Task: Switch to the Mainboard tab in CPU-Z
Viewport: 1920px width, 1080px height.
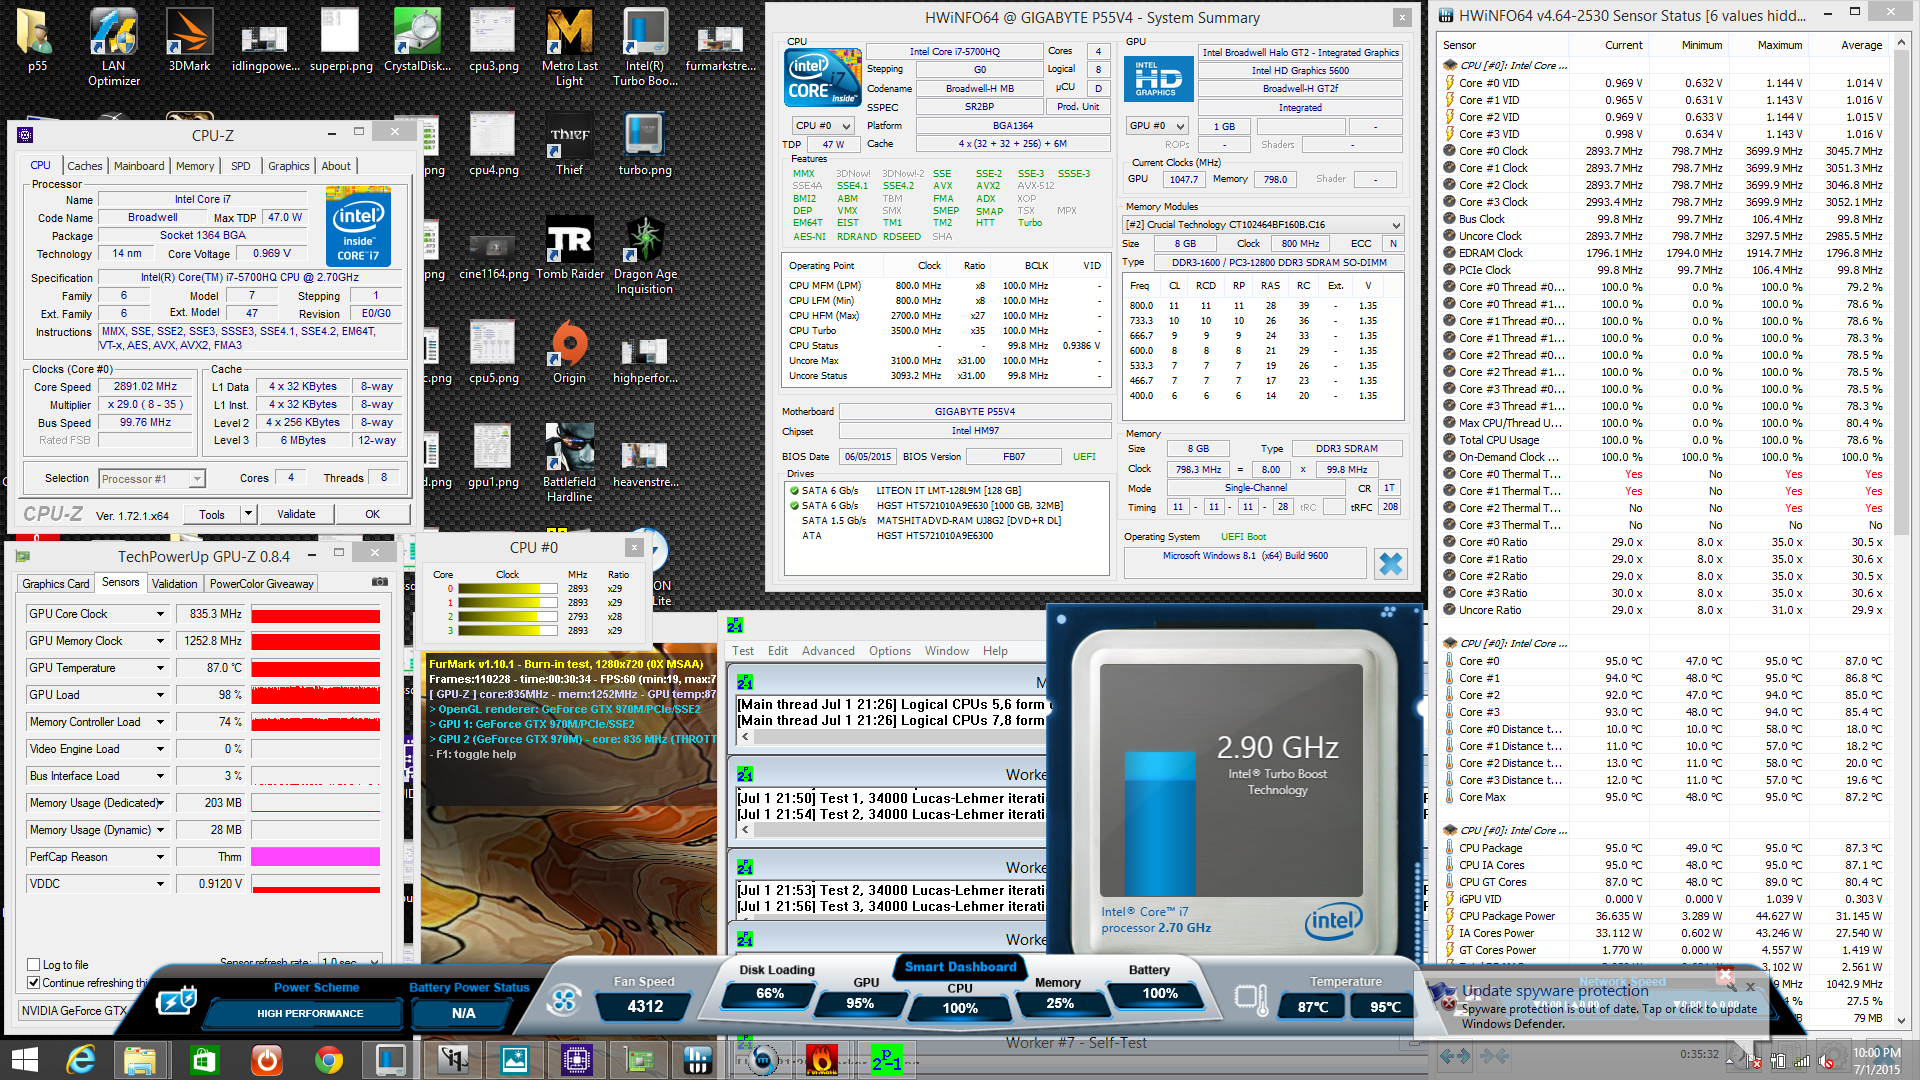Action: pyautogui.click(x=138, y=166)
